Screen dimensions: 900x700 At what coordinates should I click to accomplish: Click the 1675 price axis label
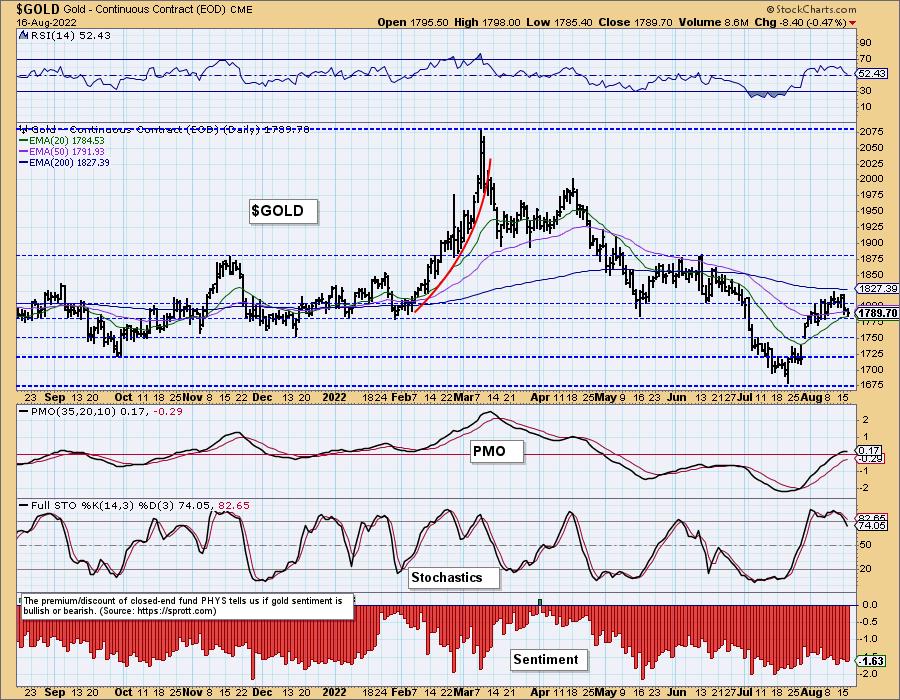tap(872, 384)
